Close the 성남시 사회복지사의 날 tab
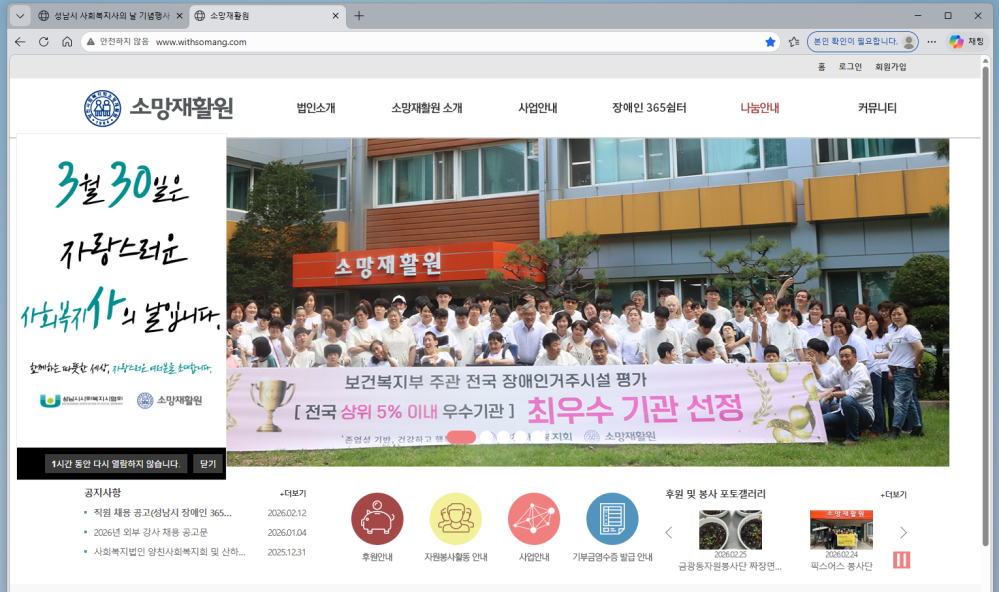The height and width of the screenshot is (592, 999). (x=179, y=15)
